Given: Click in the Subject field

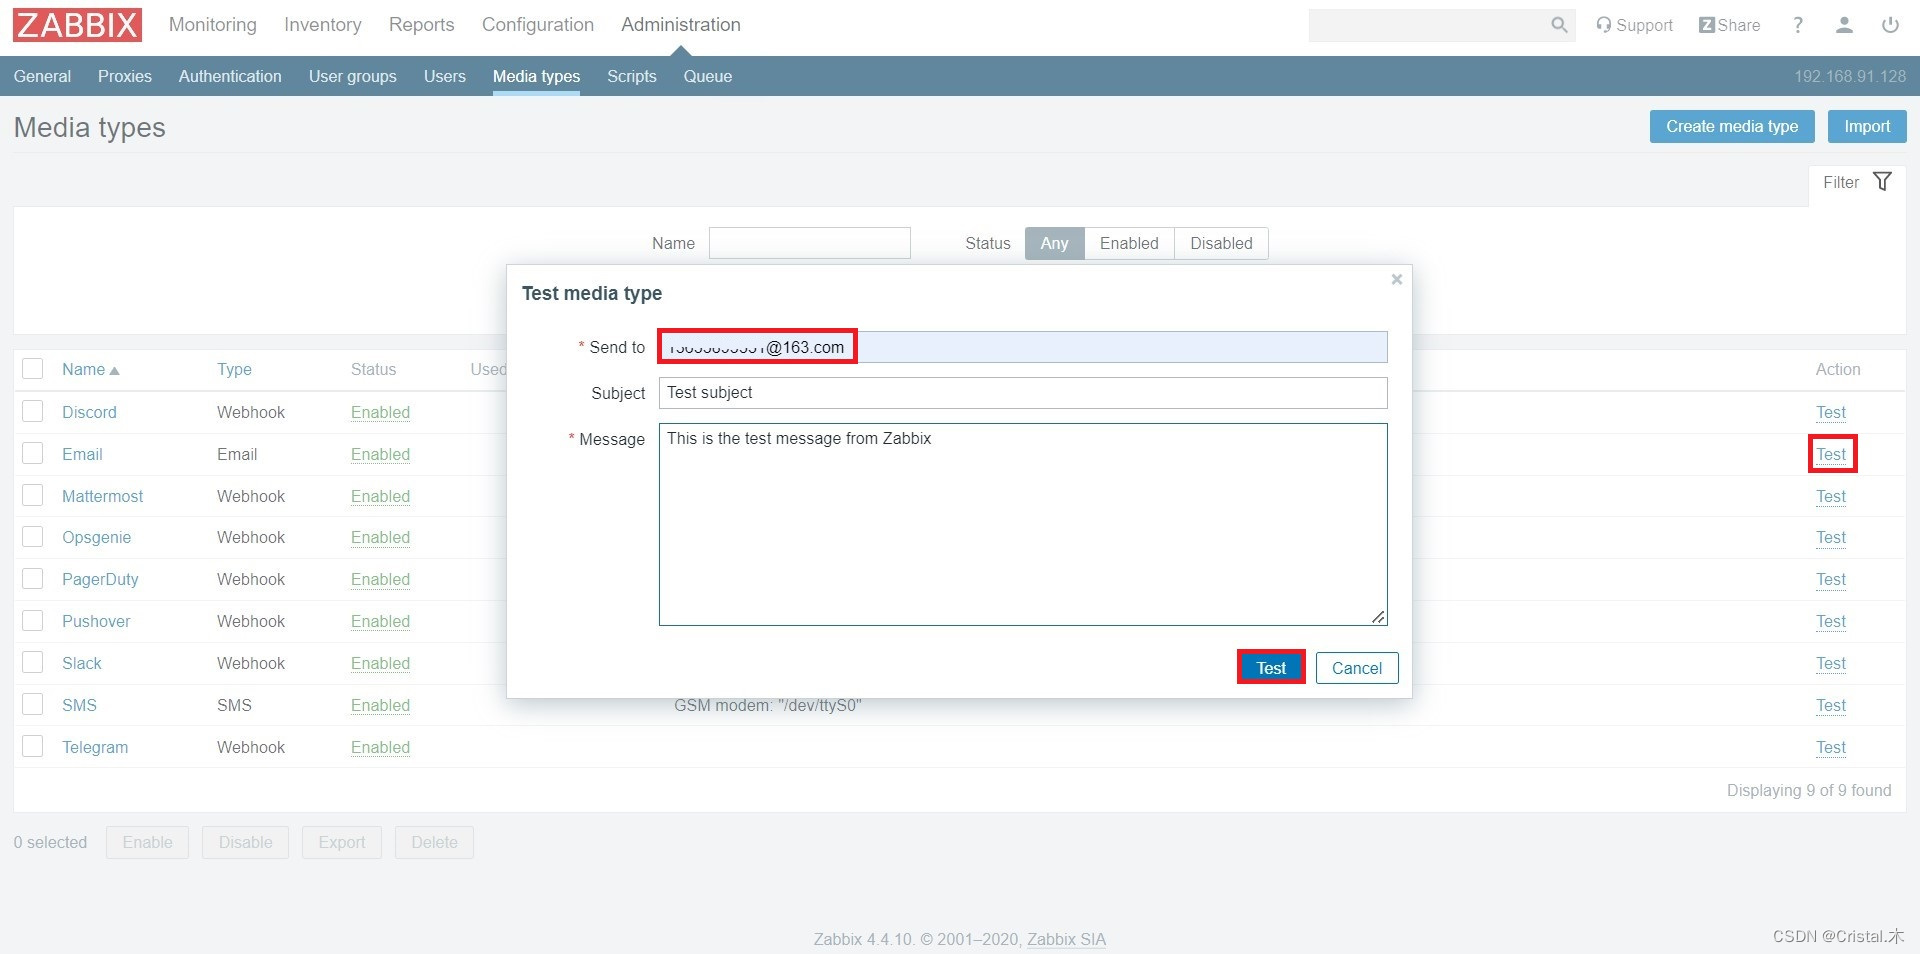Looking at the screenshot, I should tap(1023, 393).
